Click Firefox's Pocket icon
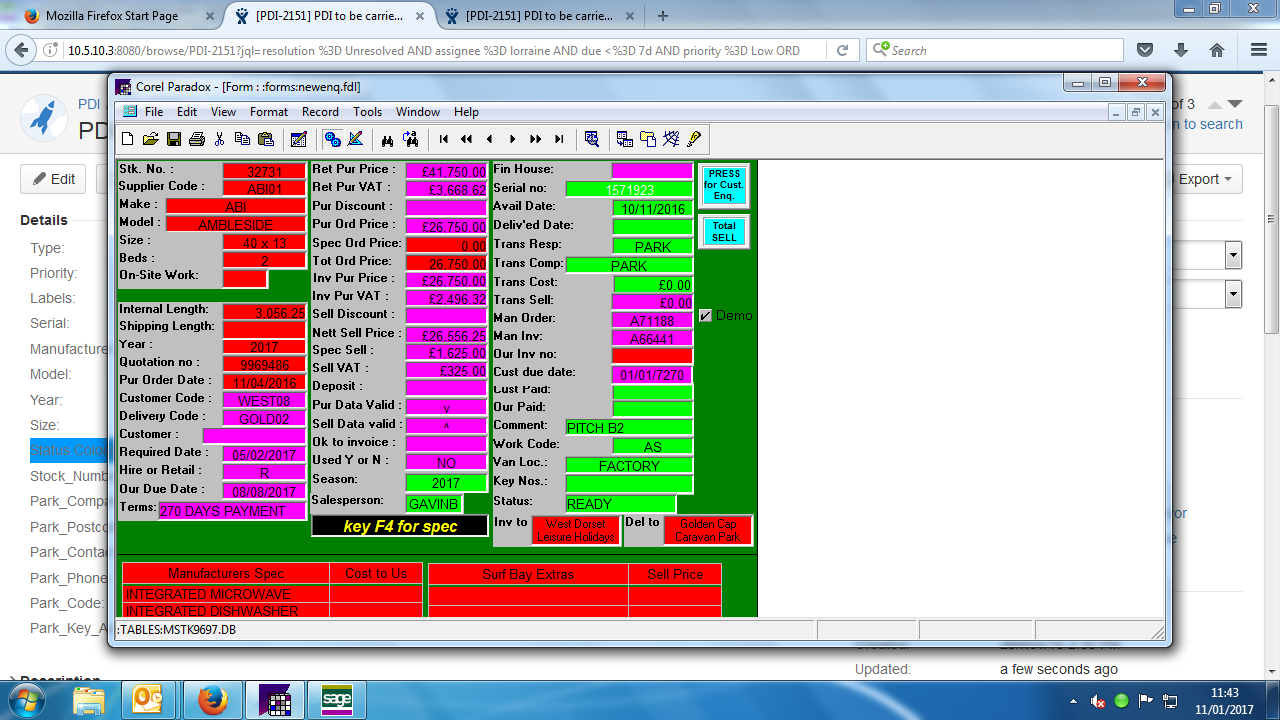1280x720 pixels. coord(1145,50)
